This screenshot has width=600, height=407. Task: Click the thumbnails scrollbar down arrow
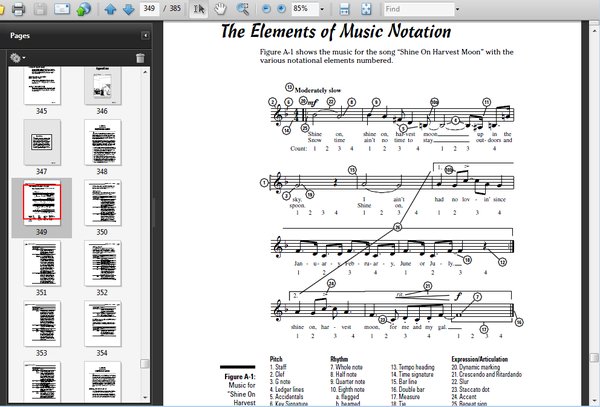145,397
